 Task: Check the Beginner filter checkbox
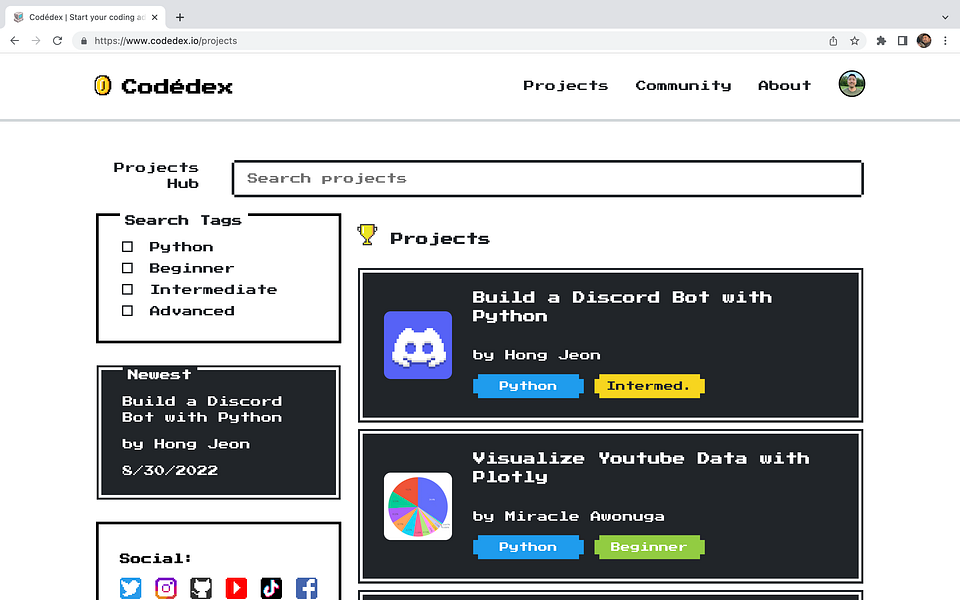pyautogui.click(x=128, y=268)
